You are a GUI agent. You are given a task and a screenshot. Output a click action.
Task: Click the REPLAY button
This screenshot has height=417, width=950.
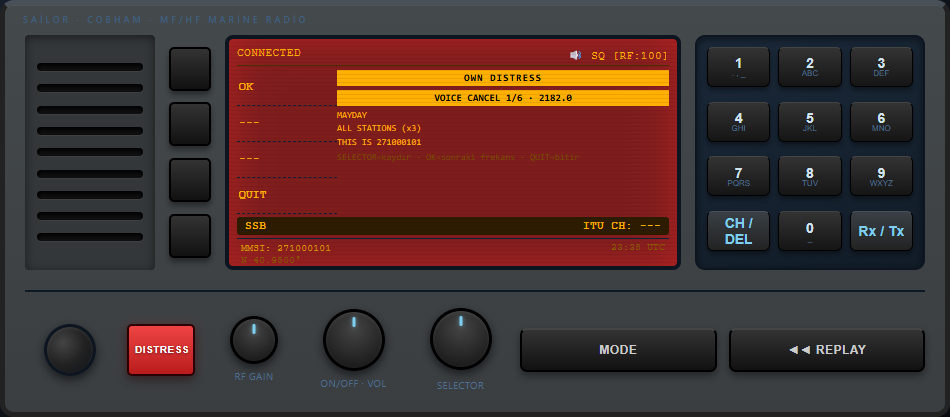827,350
